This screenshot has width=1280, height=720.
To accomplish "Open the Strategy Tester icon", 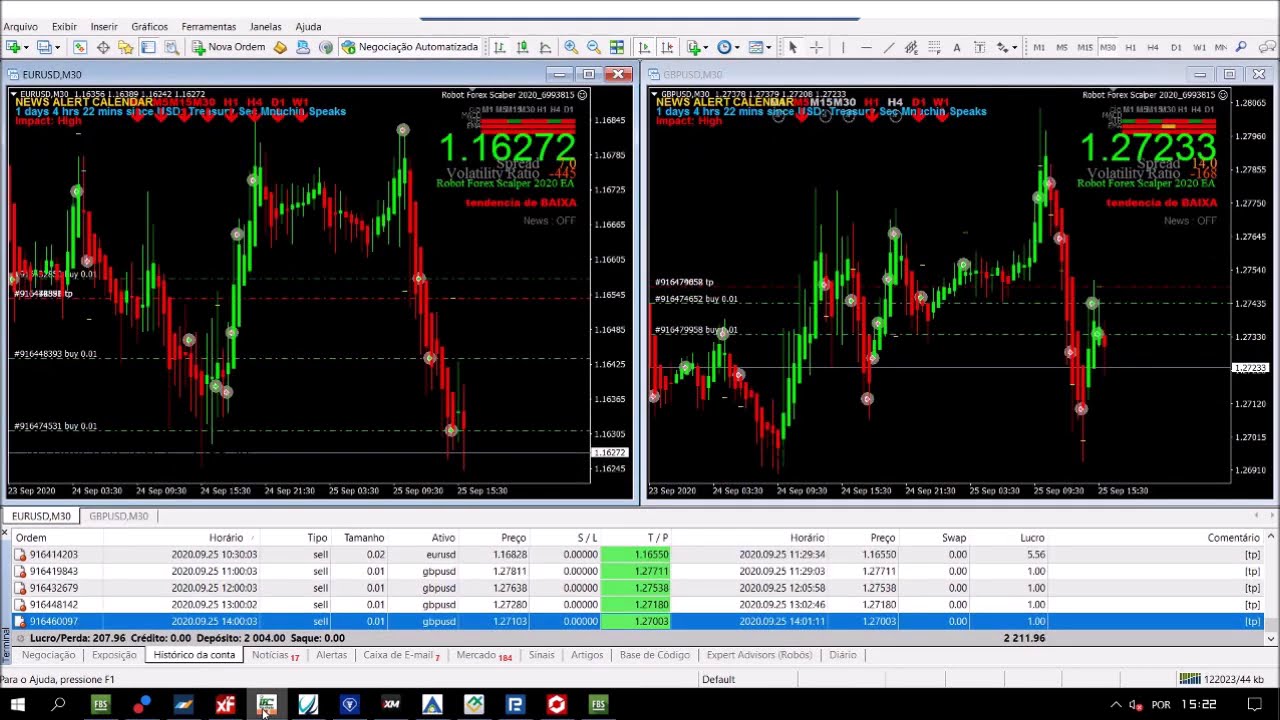I will (171, 47).
